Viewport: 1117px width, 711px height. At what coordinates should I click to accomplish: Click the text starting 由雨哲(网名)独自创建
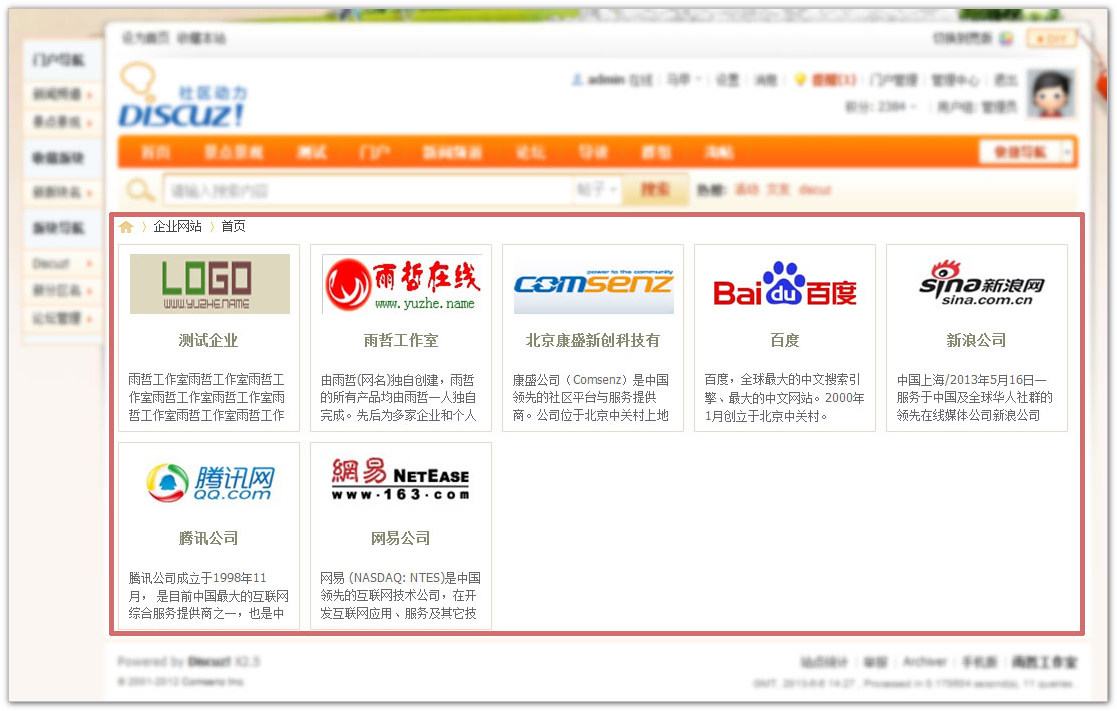coord(398,398)
